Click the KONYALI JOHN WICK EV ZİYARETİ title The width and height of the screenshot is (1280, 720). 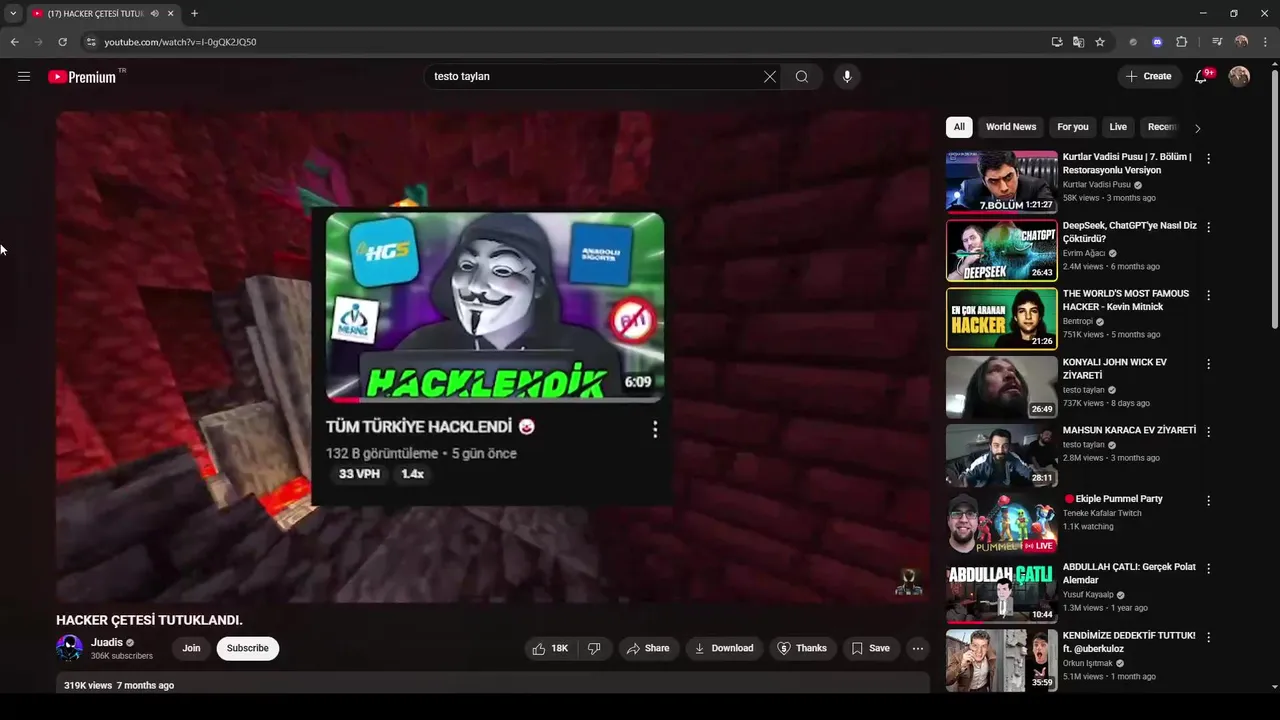point(1115,369)
